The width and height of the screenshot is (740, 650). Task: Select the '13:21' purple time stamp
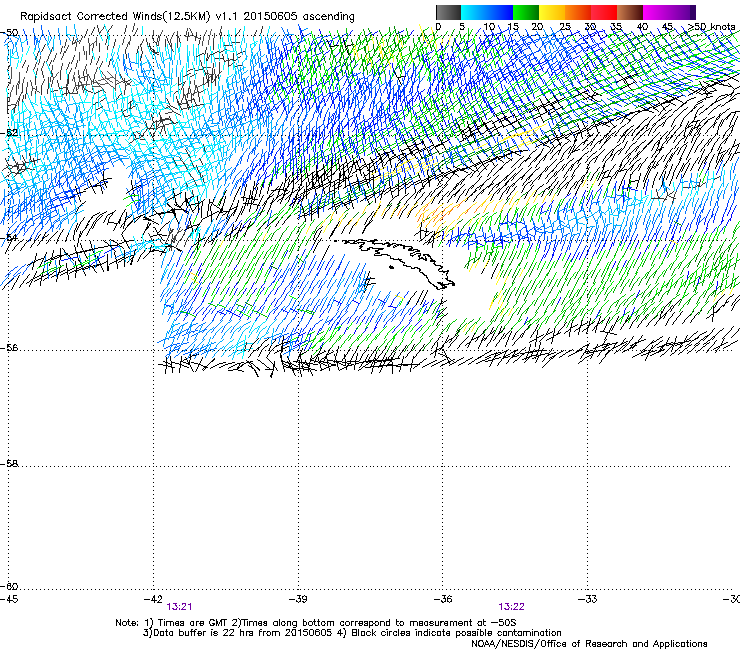pyautogui.click(x=179, y=607)
